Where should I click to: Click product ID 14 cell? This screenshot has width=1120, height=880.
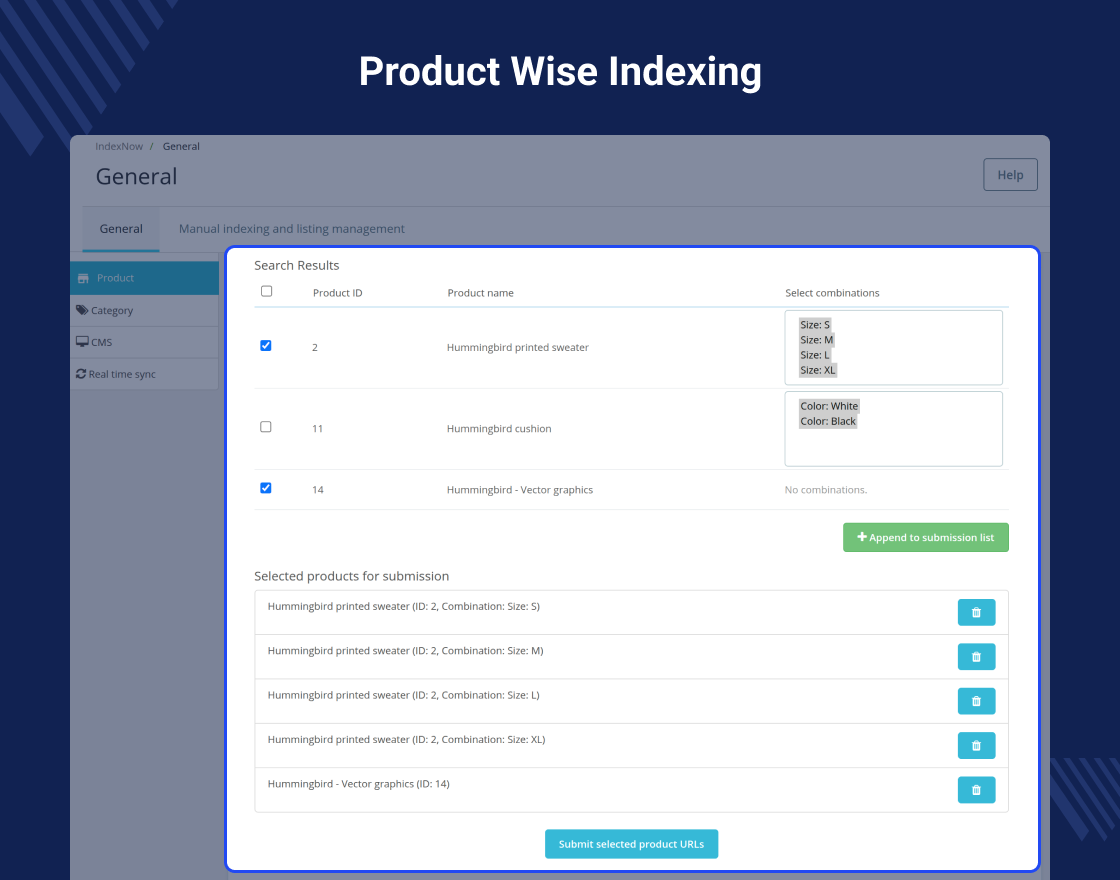(x=317, y=489)
